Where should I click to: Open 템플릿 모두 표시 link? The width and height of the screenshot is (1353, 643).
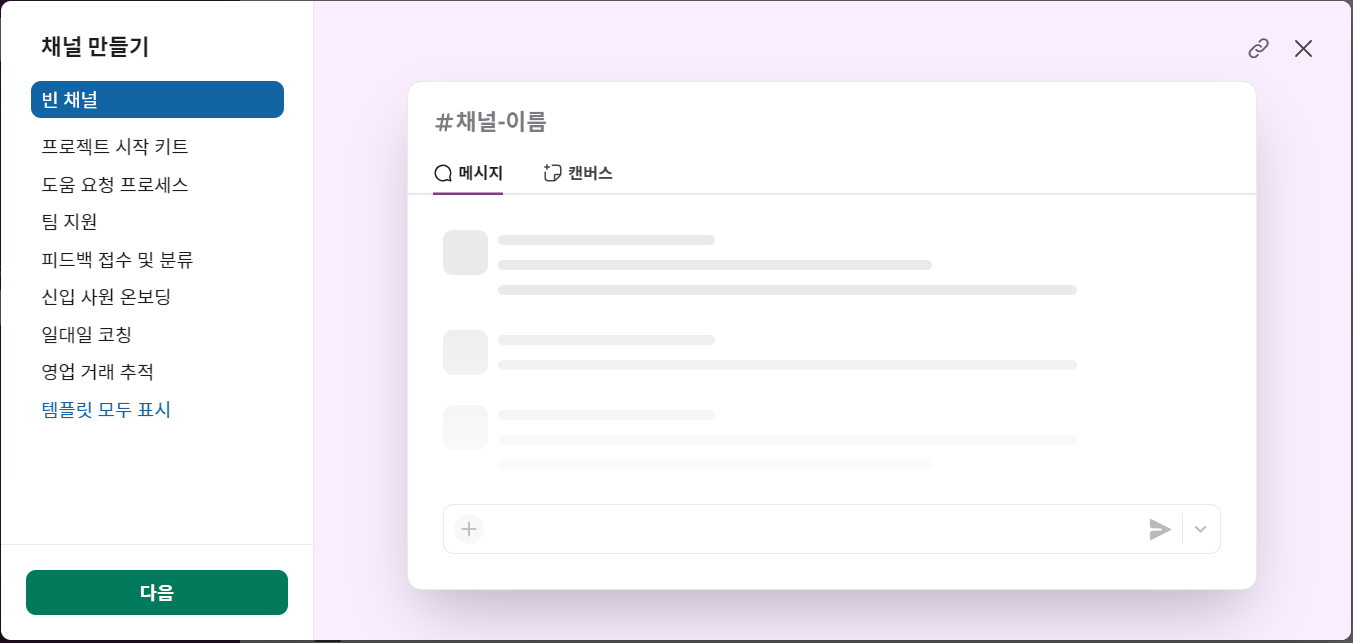(106, 409)
